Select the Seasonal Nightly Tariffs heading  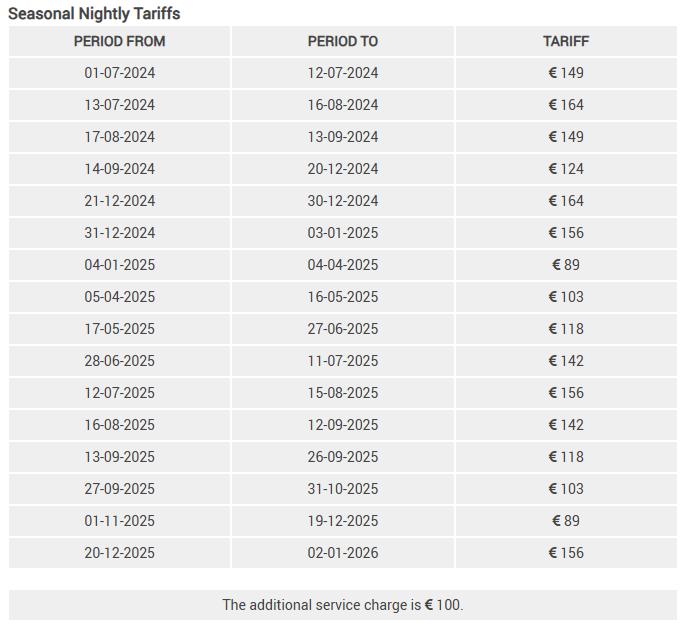(x=94, y=14)
